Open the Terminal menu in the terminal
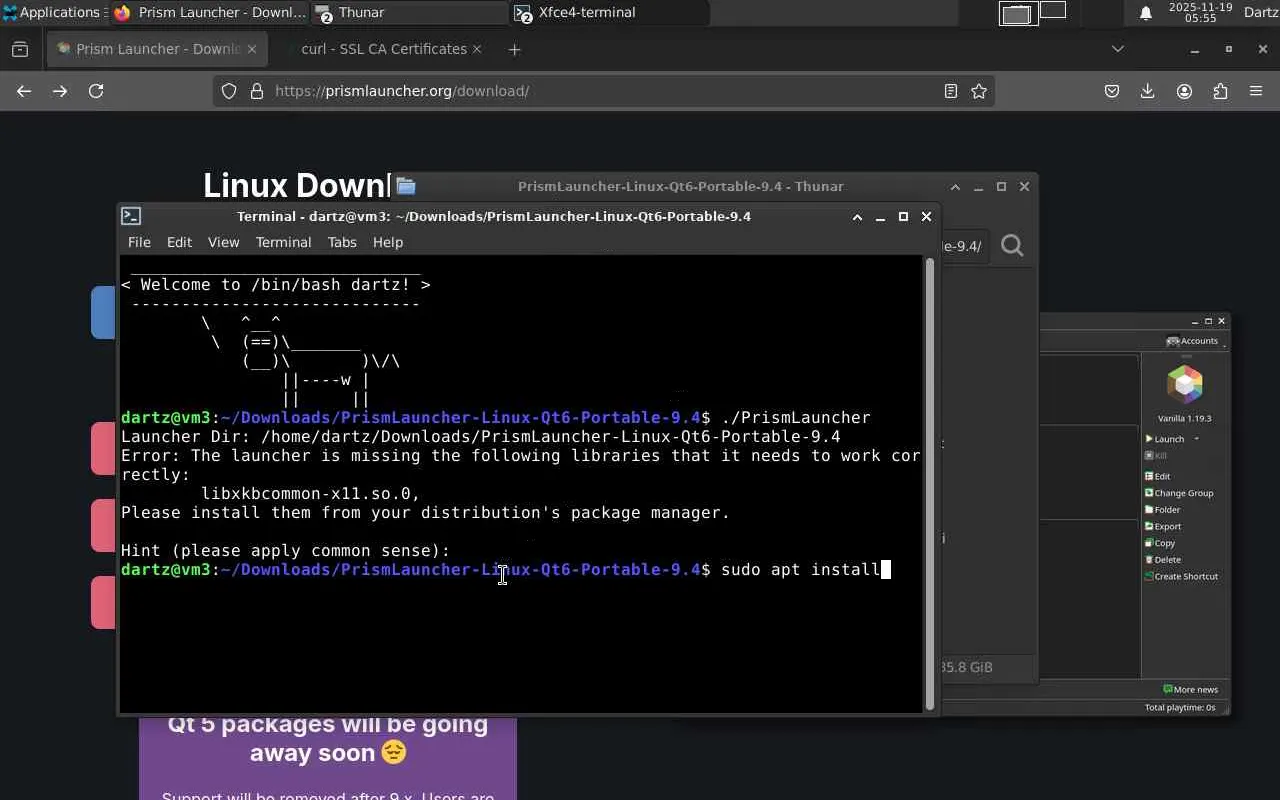 pyautogui.click(x=283, y=242)
